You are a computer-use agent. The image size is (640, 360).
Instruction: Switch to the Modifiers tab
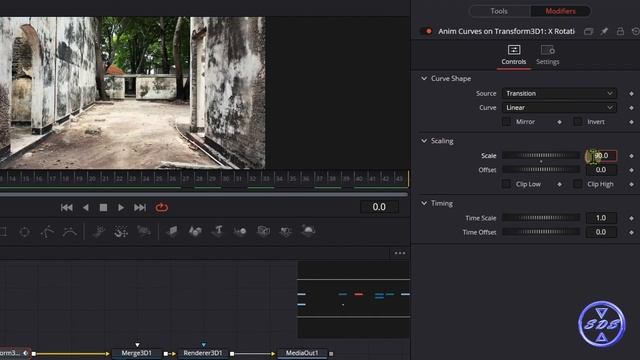[x=560, y=11]
